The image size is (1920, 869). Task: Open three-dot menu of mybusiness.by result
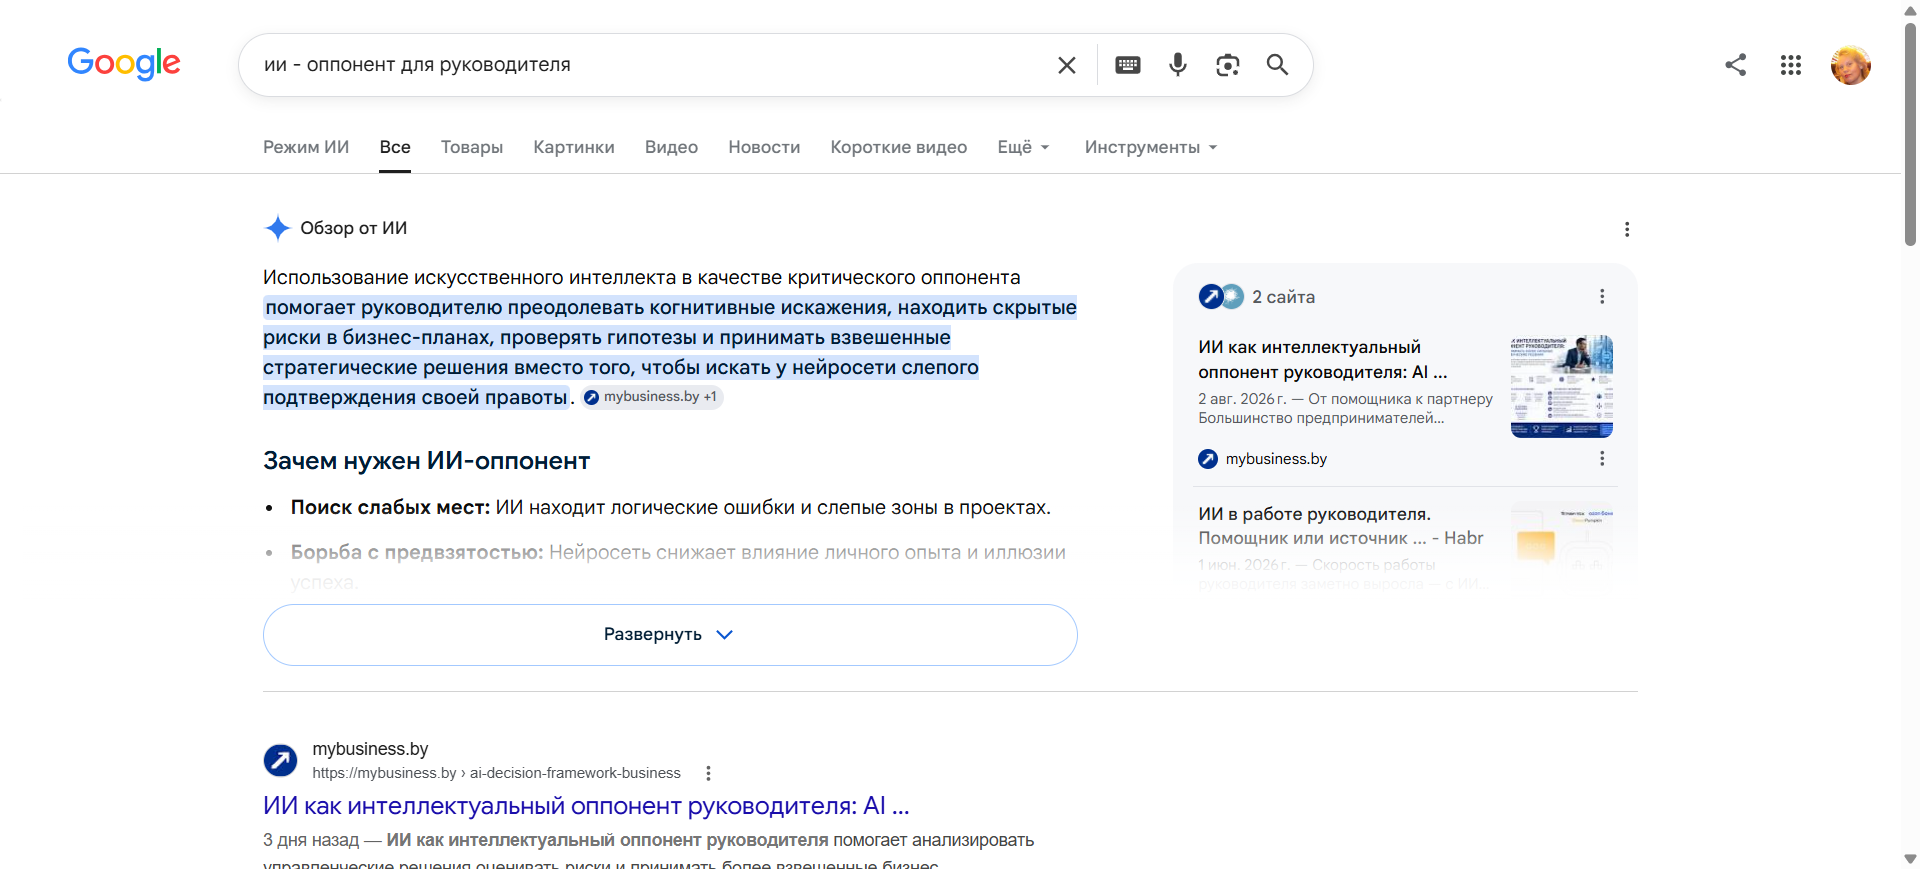pyautogui.click(x=708, y=773)
